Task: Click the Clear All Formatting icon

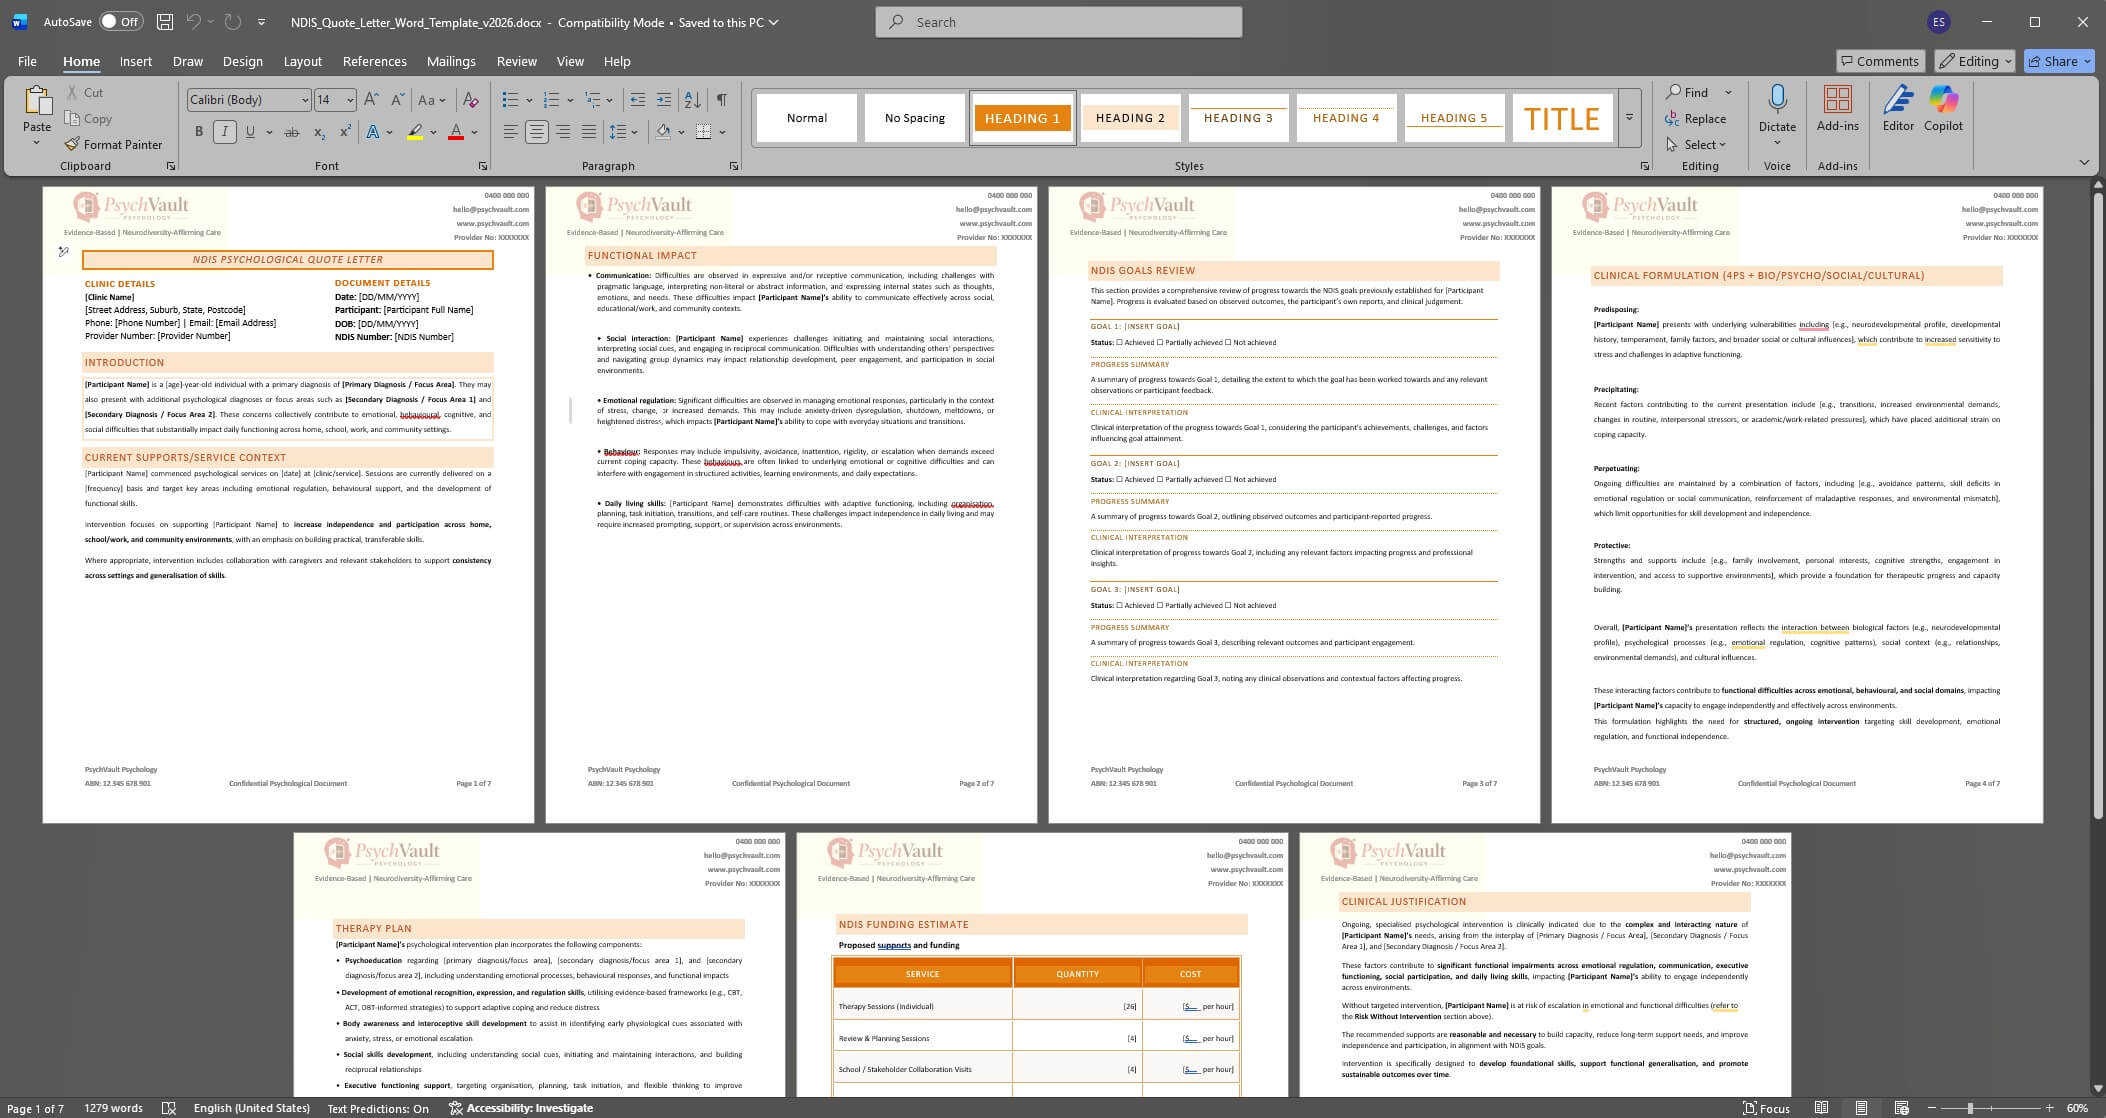Action: (x=470, y=99)
